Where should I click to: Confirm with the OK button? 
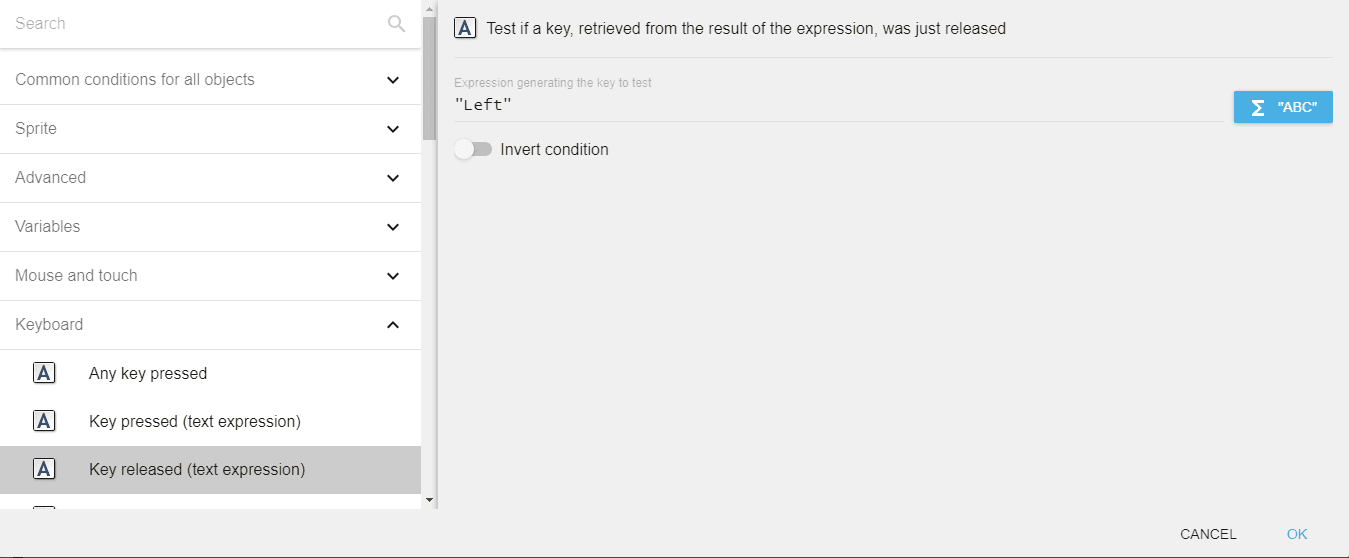pos(1297,534)
